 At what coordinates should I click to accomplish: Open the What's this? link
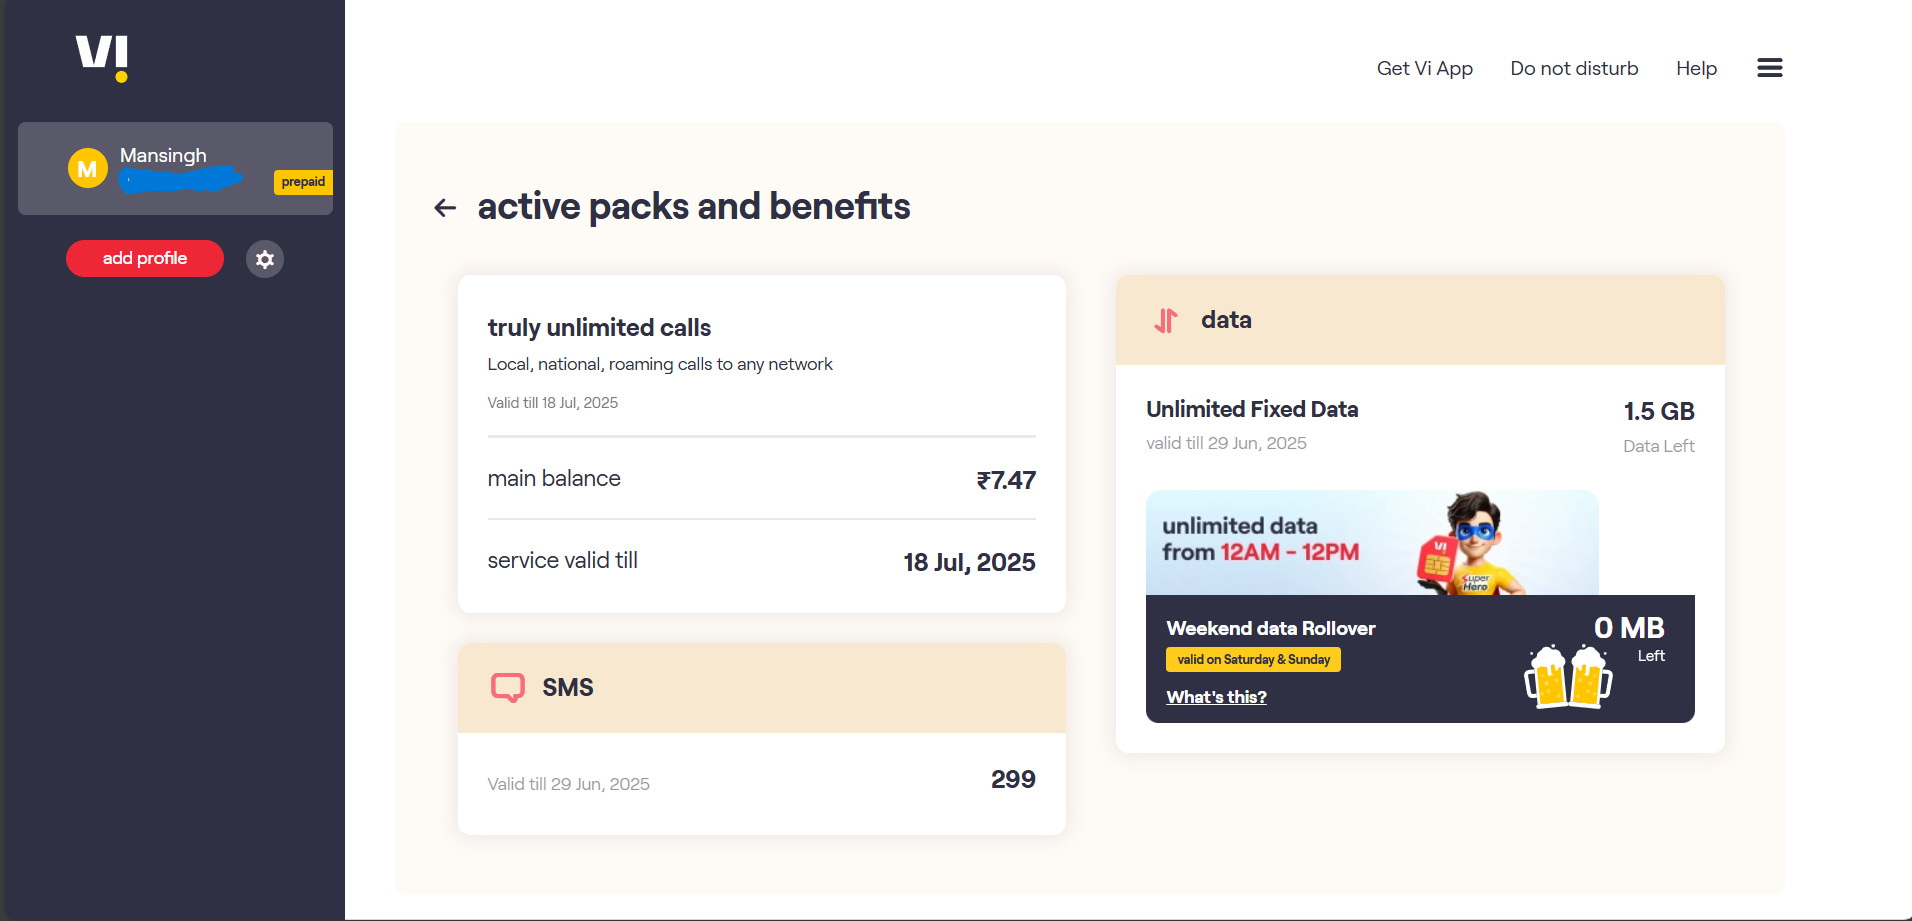[x=1216, y=697]
